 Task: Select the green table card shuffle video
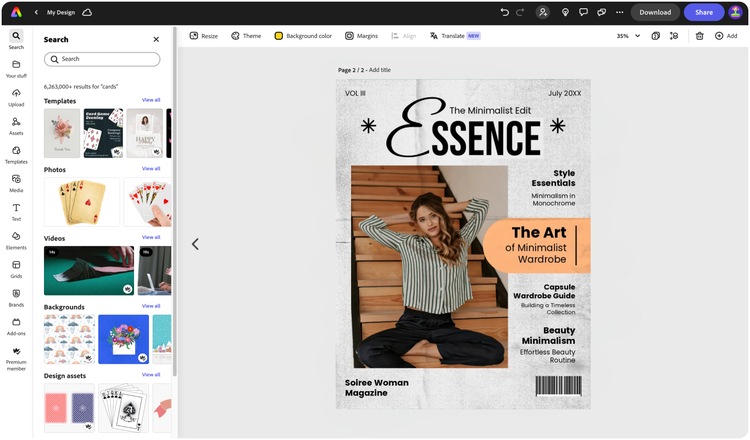coord(89,271)
